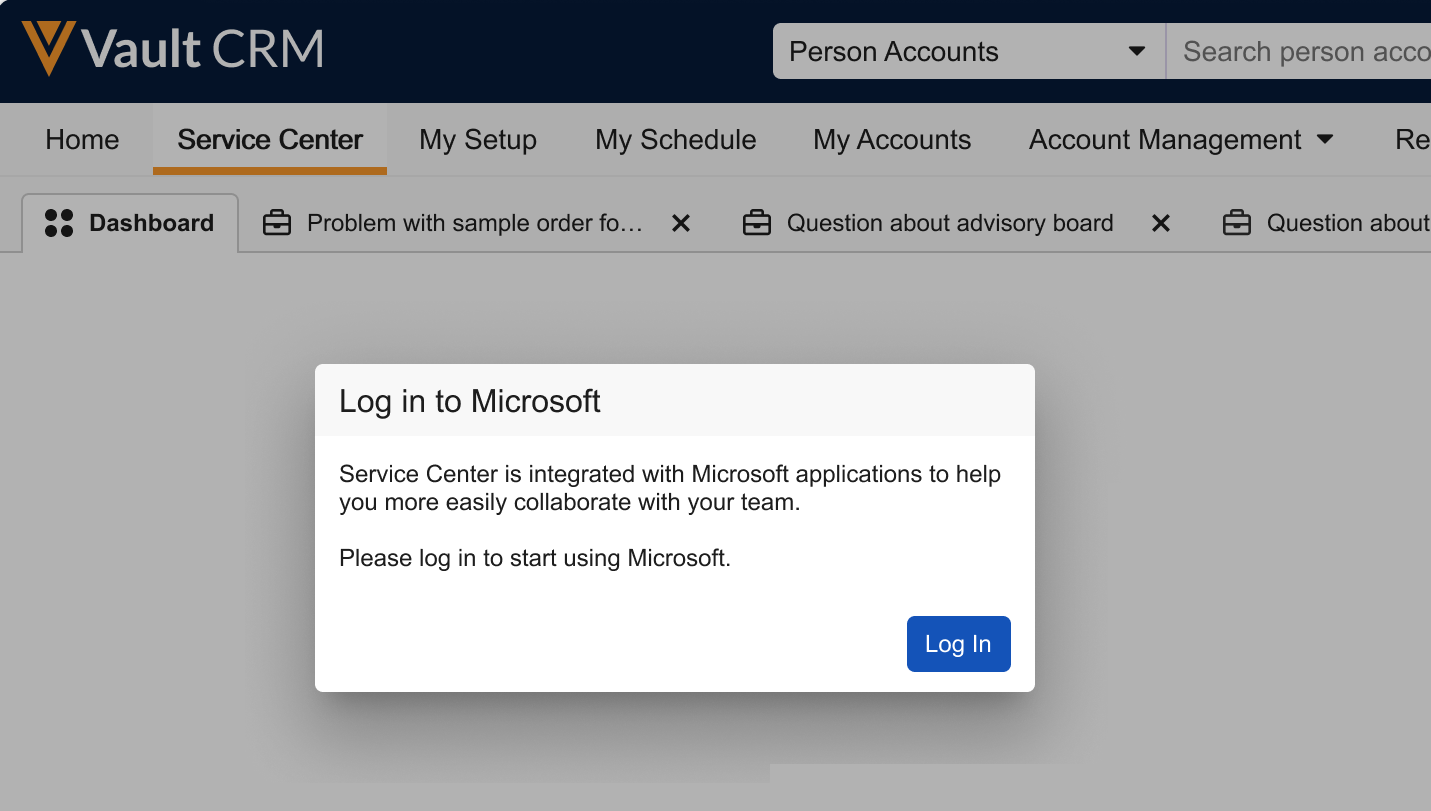This screenshot has height=811, width=1431.
Task: Expand the Account Management menu arrow
Action: point(1325,140)
